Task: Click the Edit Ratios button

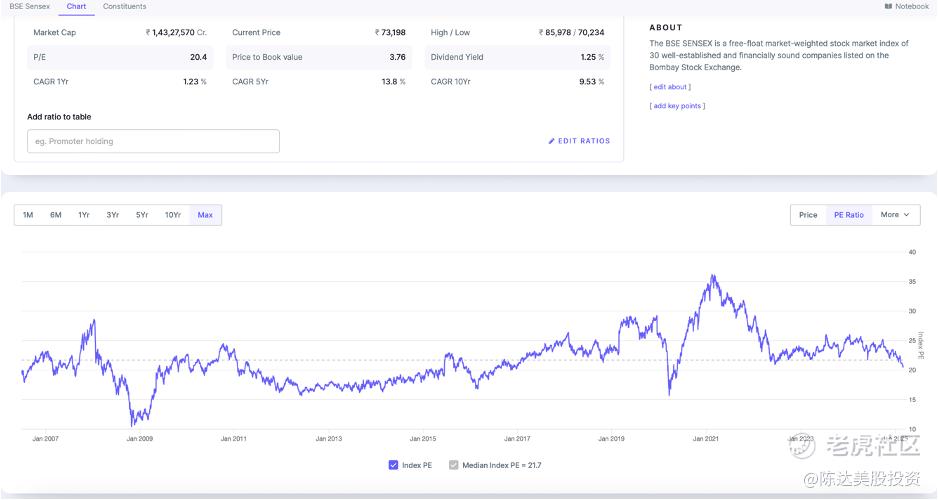Action: 579,141
